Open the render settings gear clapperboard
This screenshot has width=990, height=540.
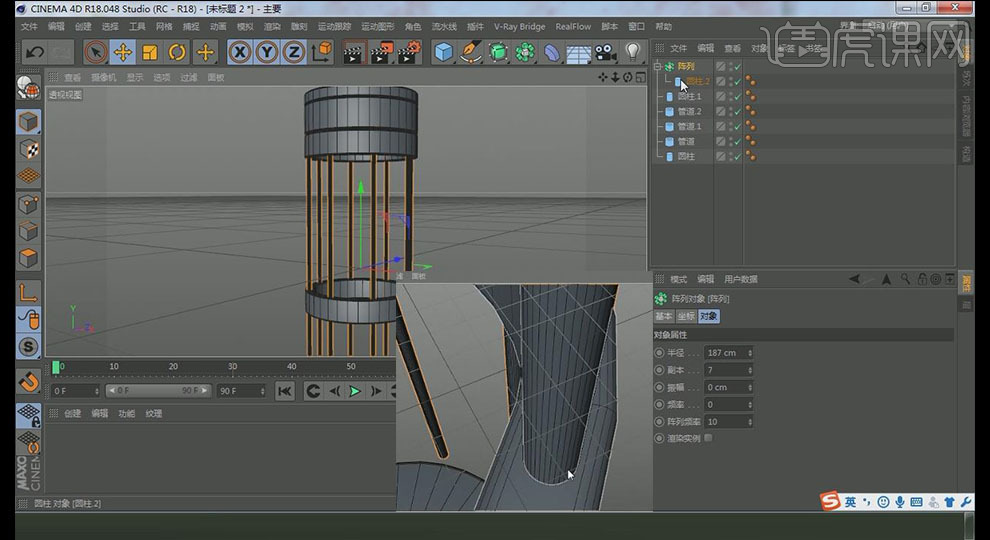pyautogui.click(x=409, y=52)
